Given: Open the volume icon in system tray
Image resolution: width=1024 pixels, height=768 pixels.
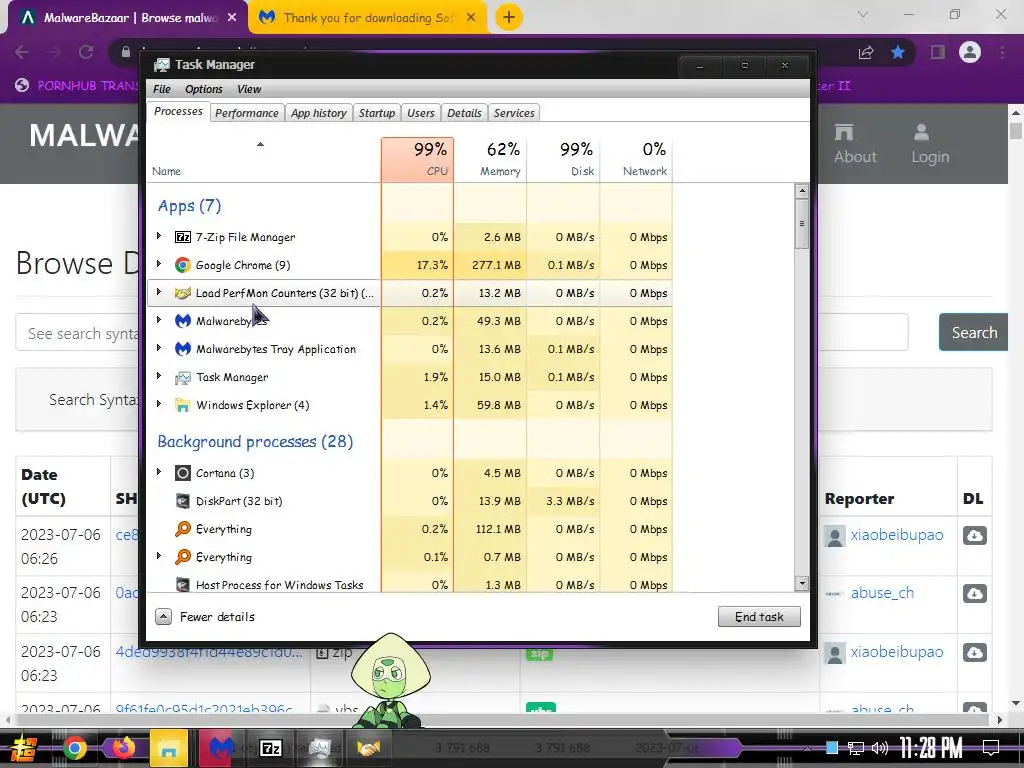Looking at the screenshot, I should [880, 748].
